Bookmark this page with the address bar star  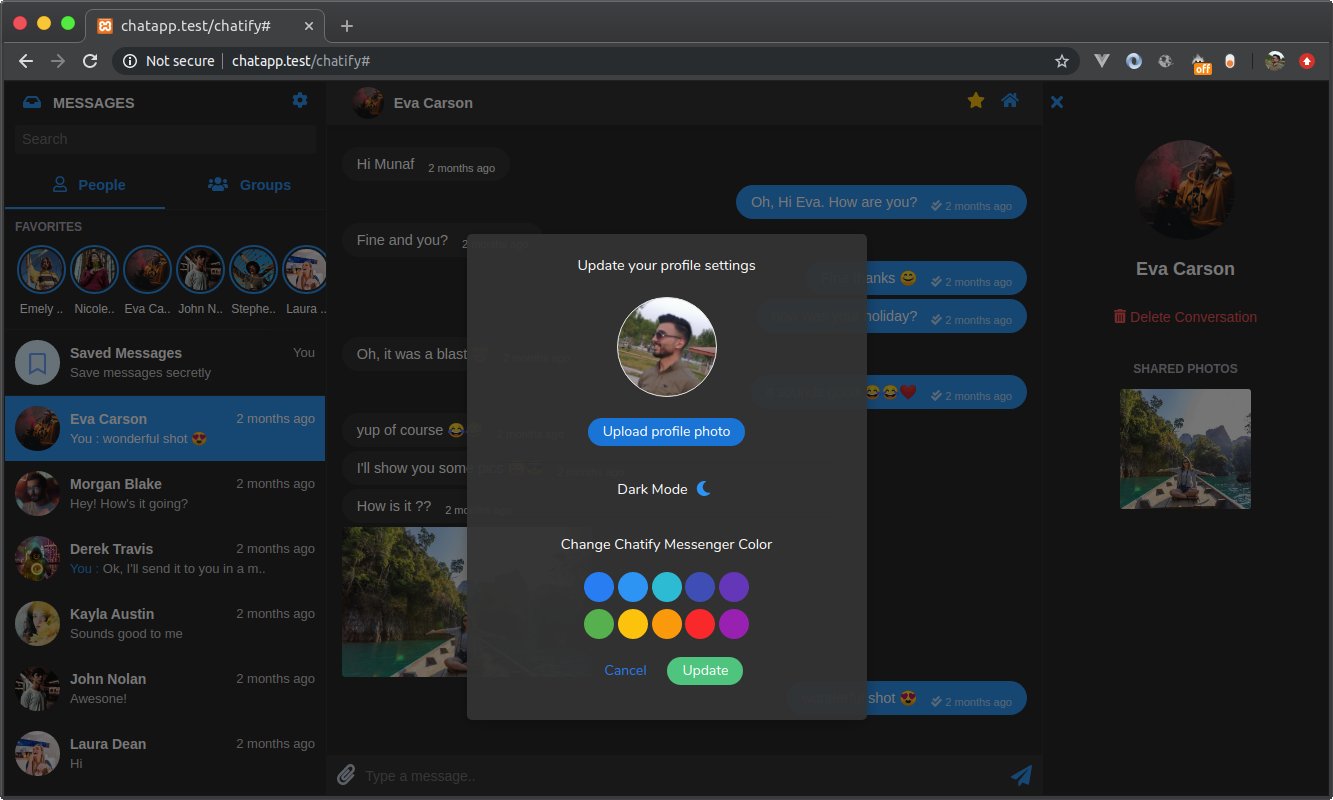1062,61
